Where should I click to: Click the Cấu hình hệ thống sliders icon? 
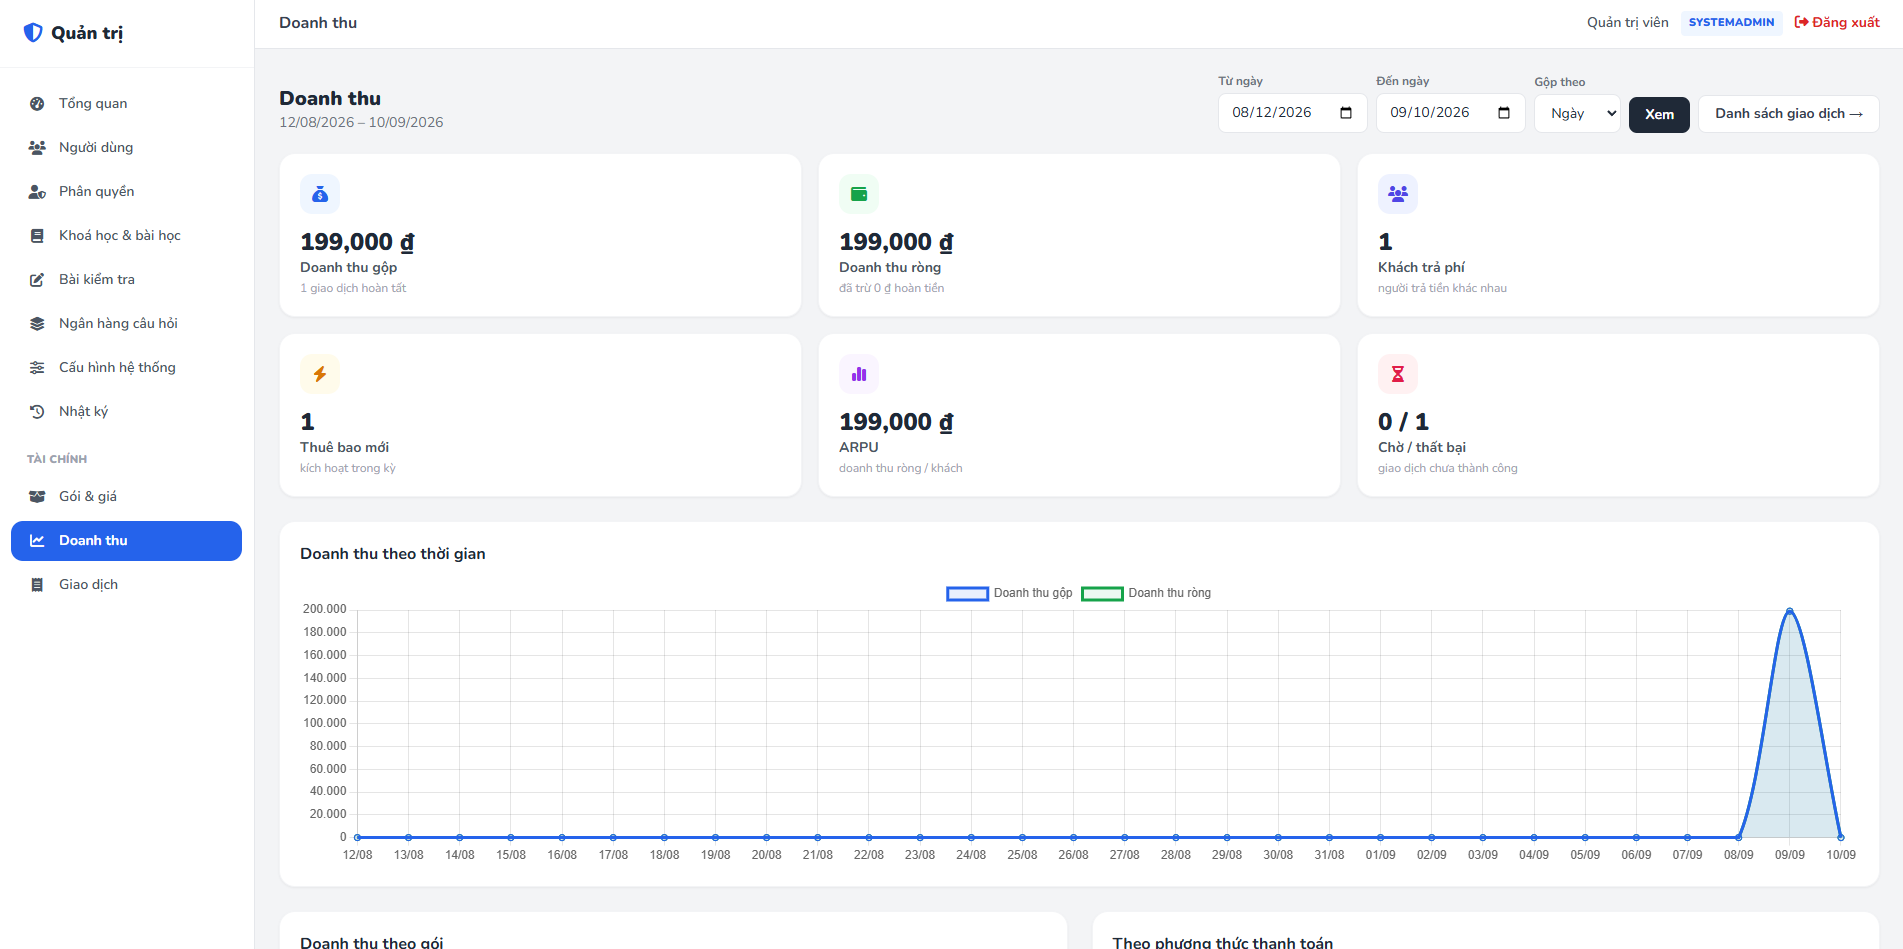tap(37, 368)
